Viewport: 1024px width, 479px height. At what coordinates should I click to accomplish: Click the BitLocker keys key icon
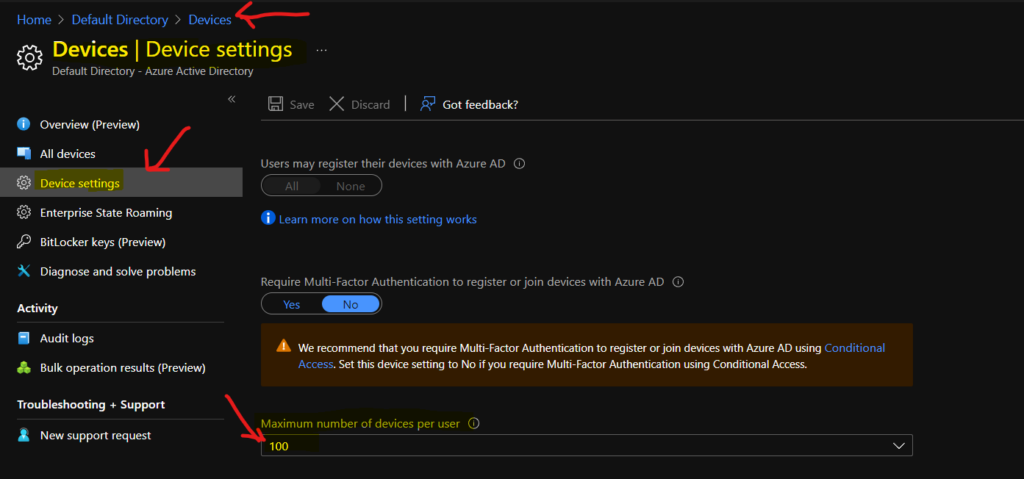coord(24,242)
